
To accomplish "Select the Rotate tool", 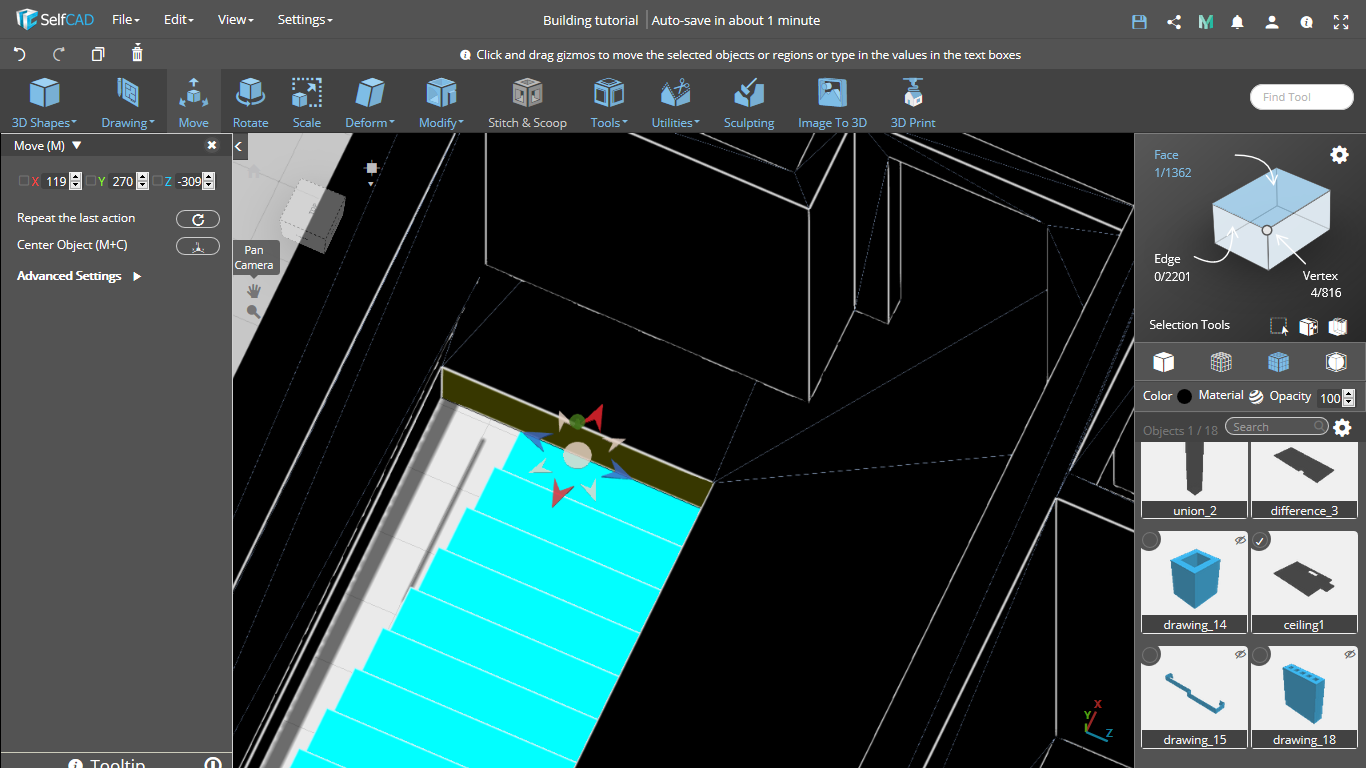I will 250,103.
